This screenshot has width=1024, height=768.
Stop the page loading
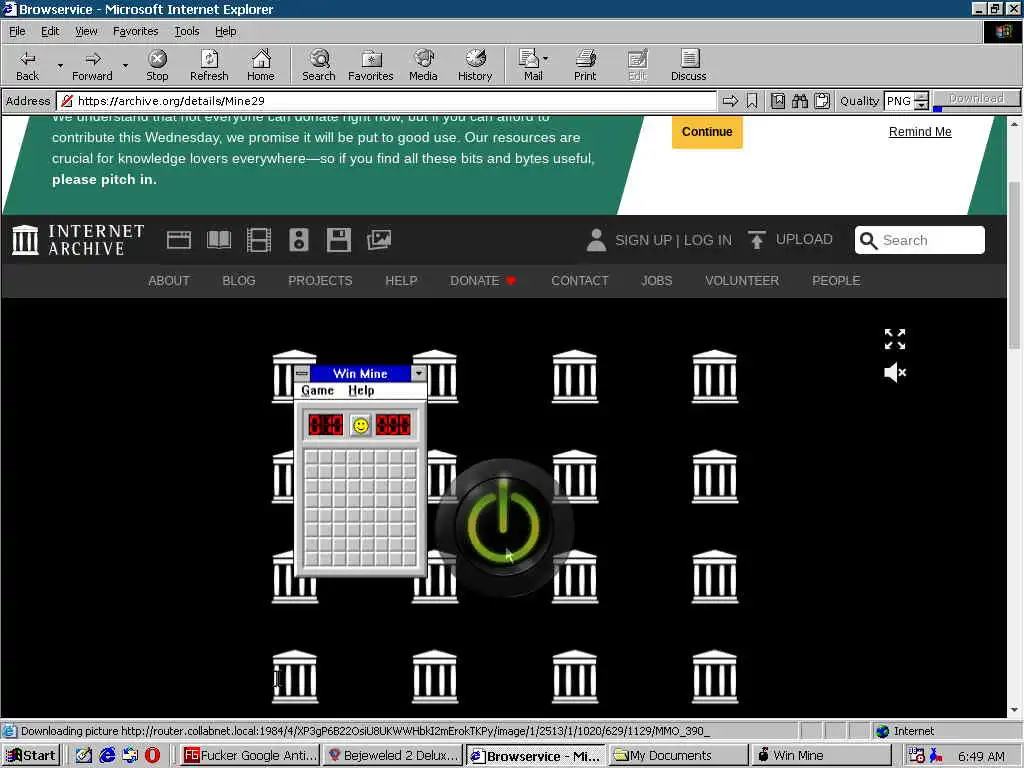(x=157, y=65)
